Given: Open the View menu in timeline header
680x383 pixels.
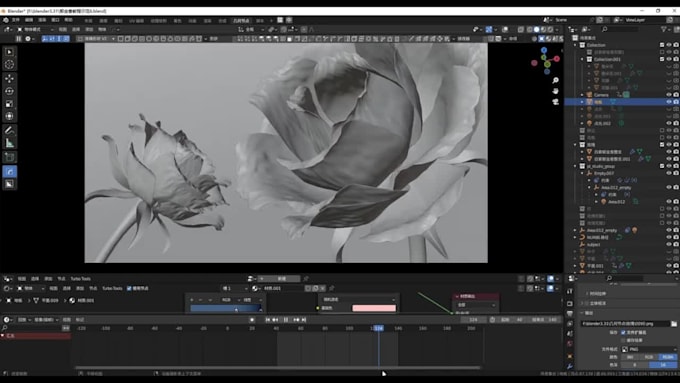Looking at the screenshot, I should [x=66, y=320].
